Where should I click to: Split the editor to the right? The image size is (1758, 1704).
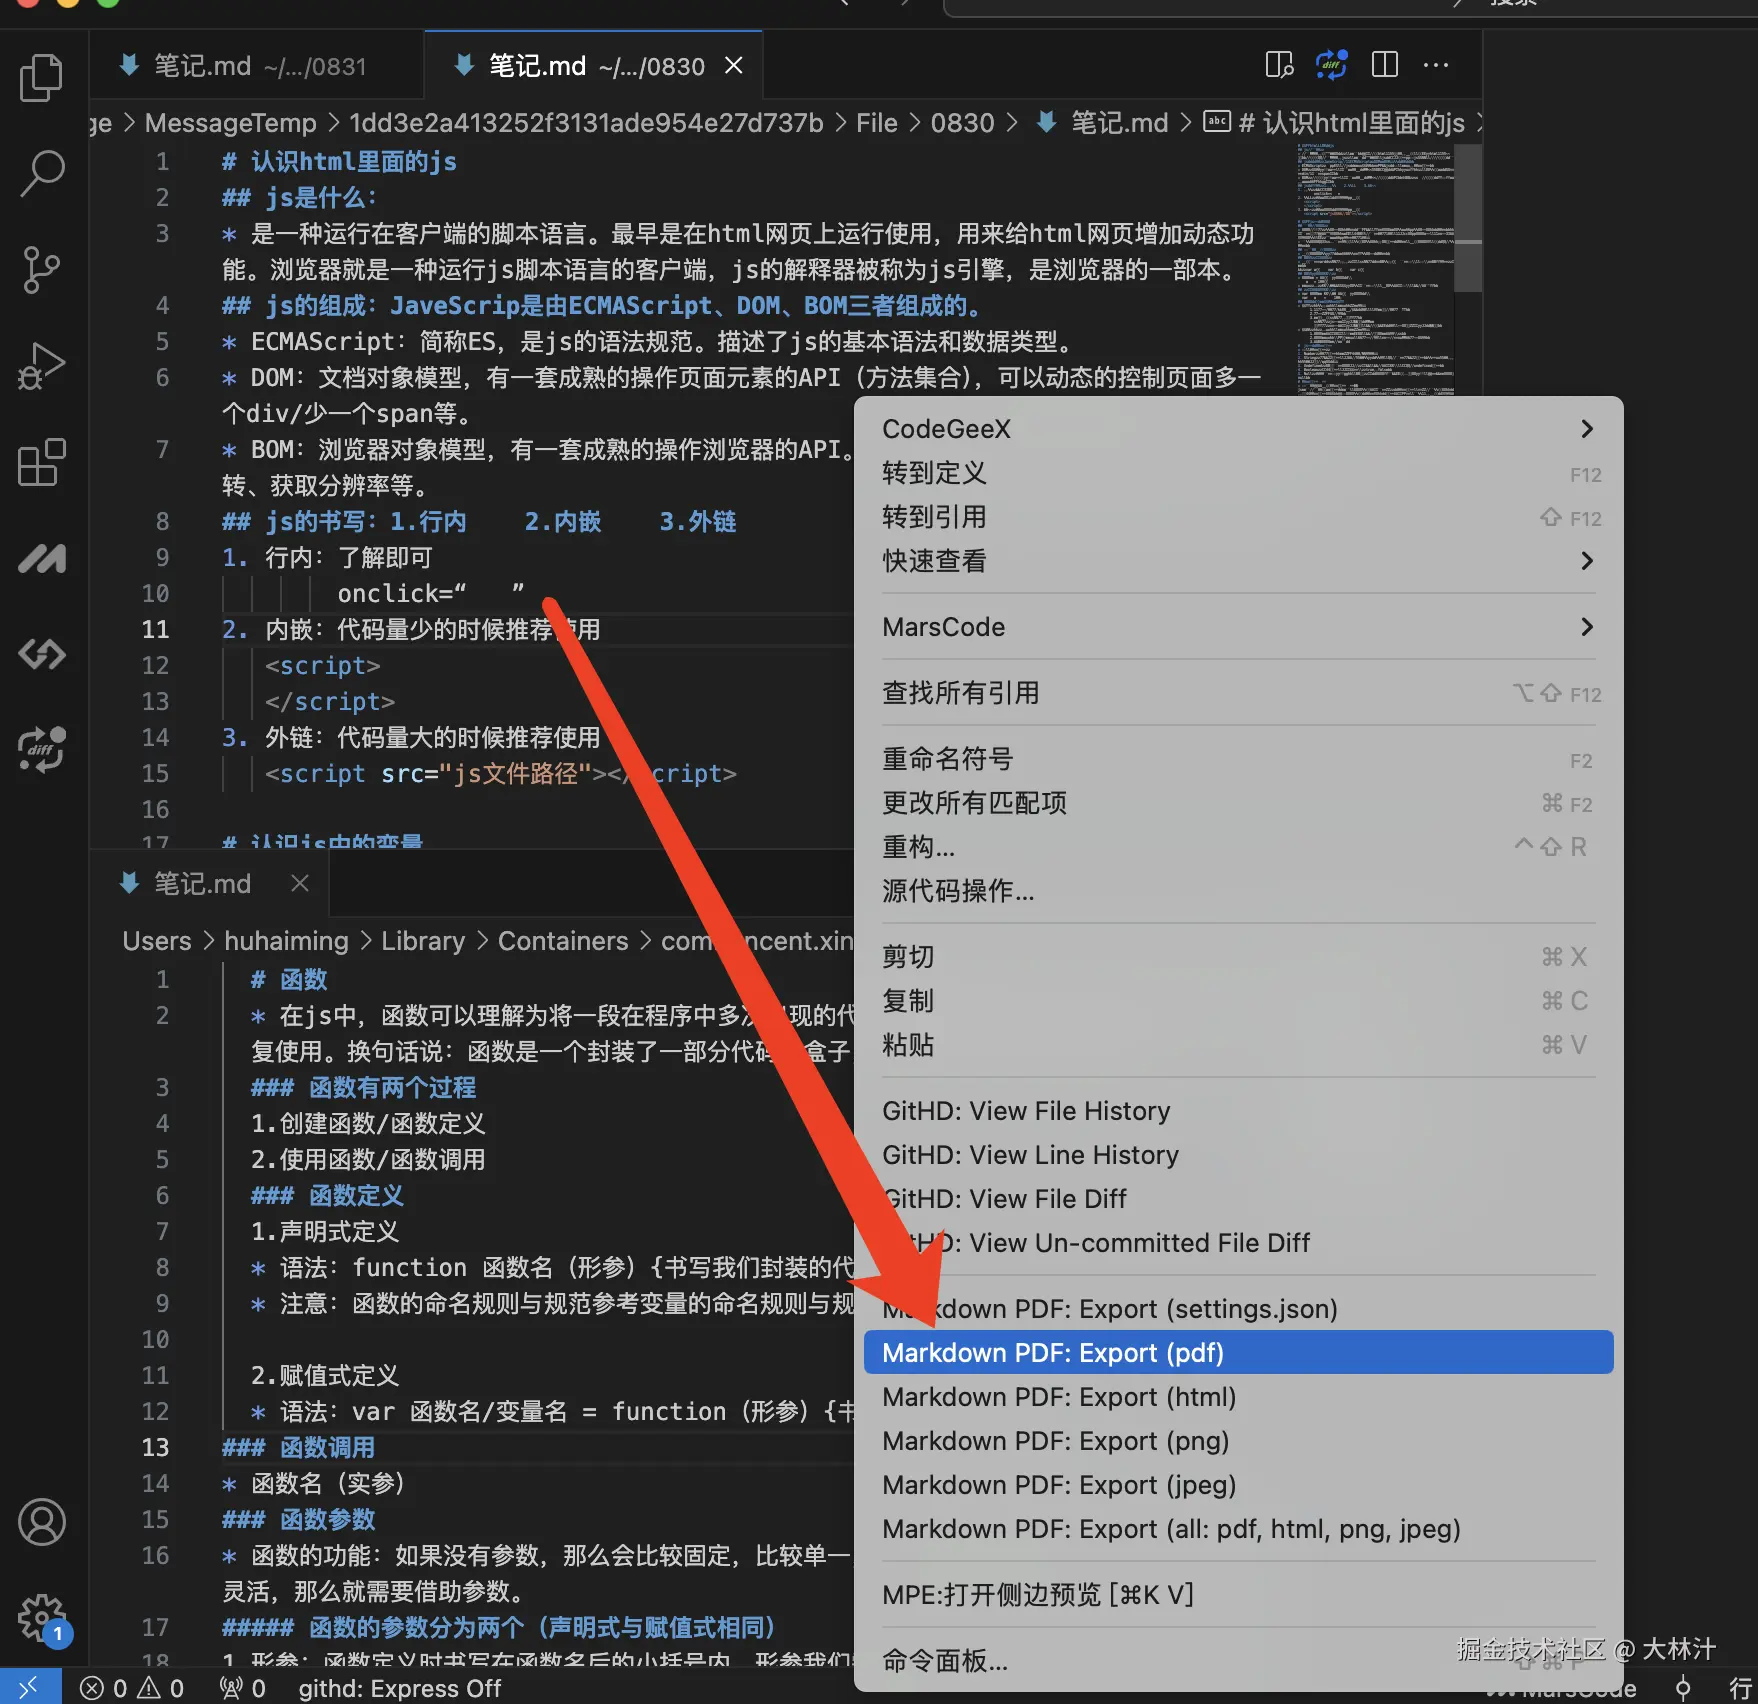1385,65
